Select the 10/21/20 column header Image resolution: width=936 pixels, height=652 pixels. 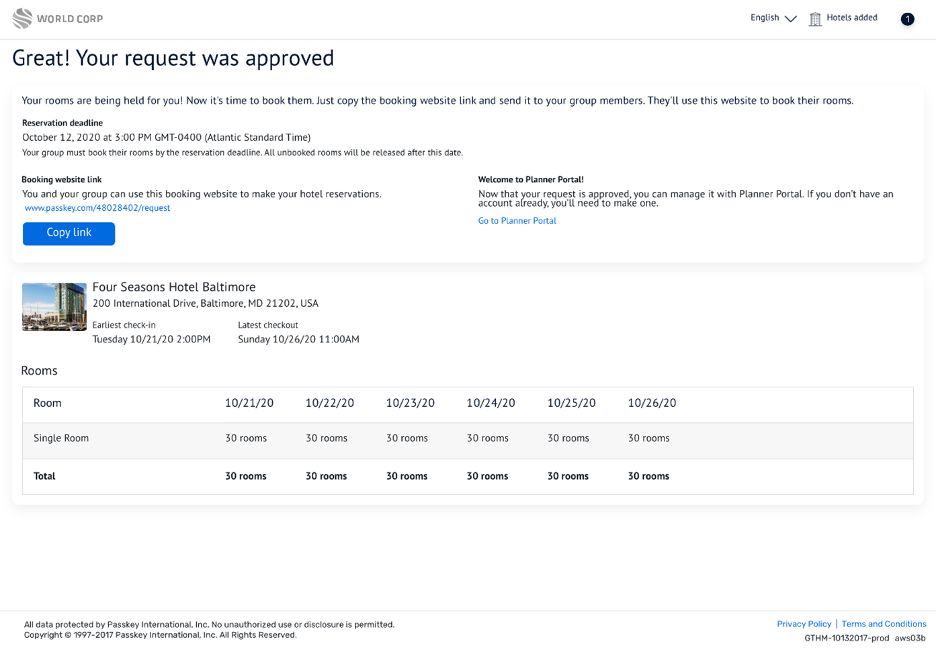click(249, 403)
